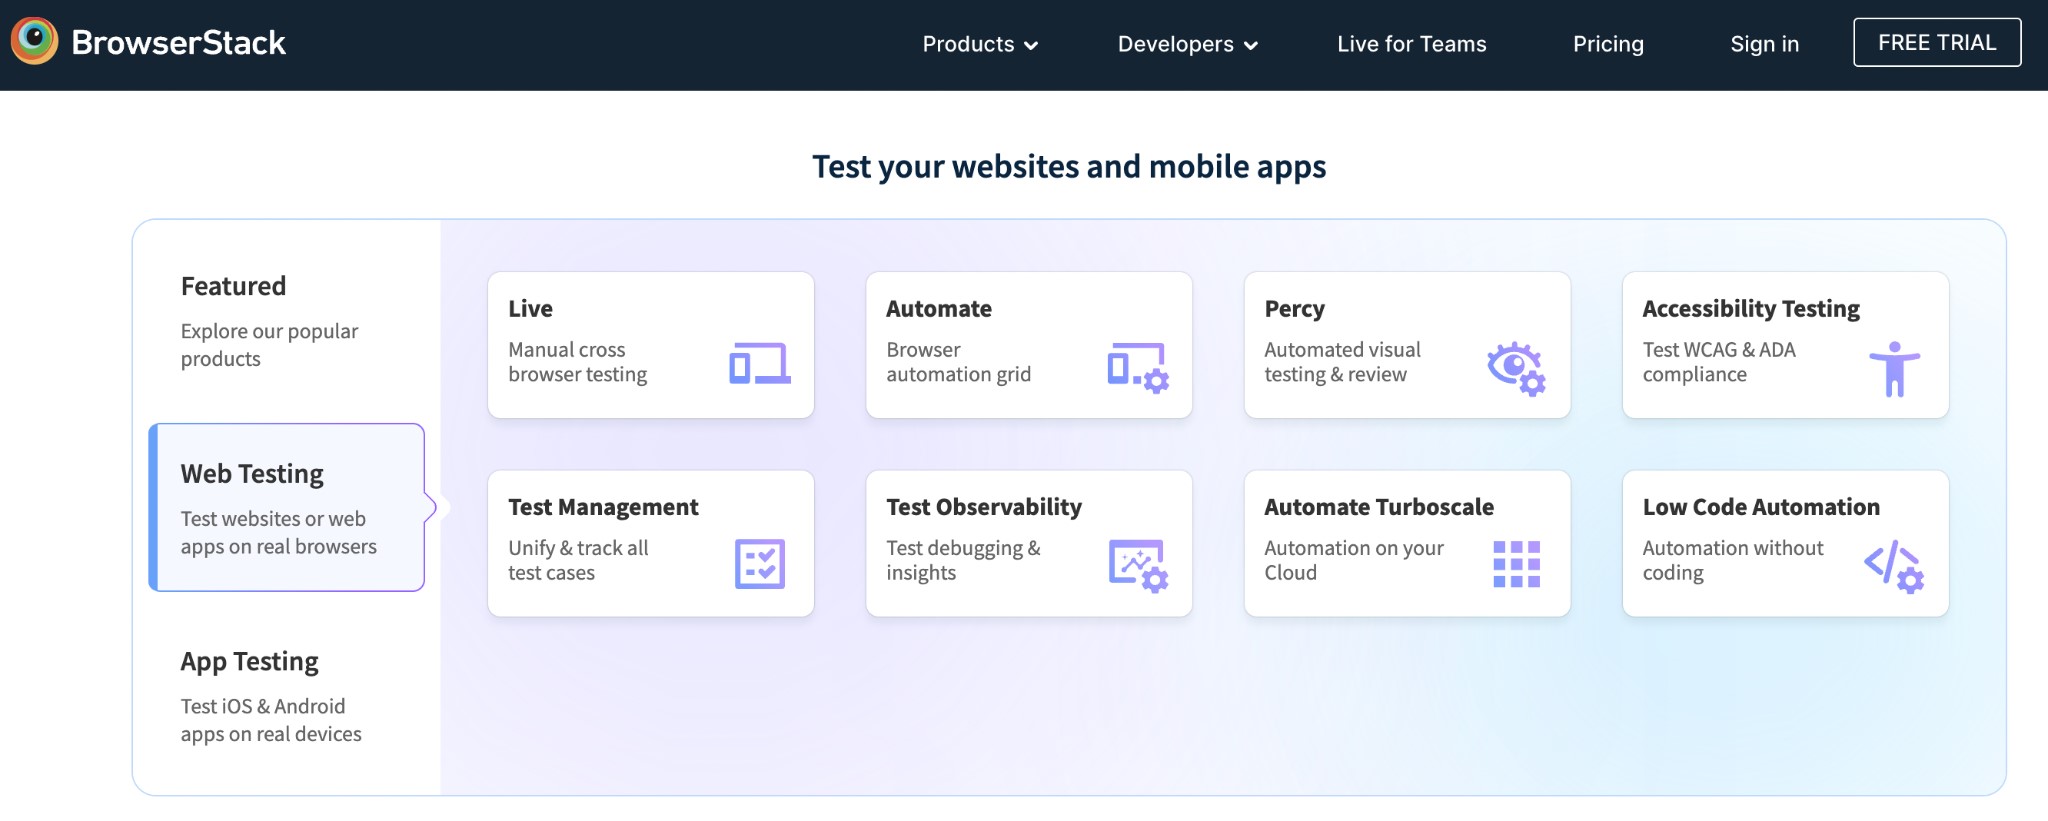Viewport: 2048px width, 821px height.
Task: Expand the Developers dropdown chevron
Action: pos(1250,45)
